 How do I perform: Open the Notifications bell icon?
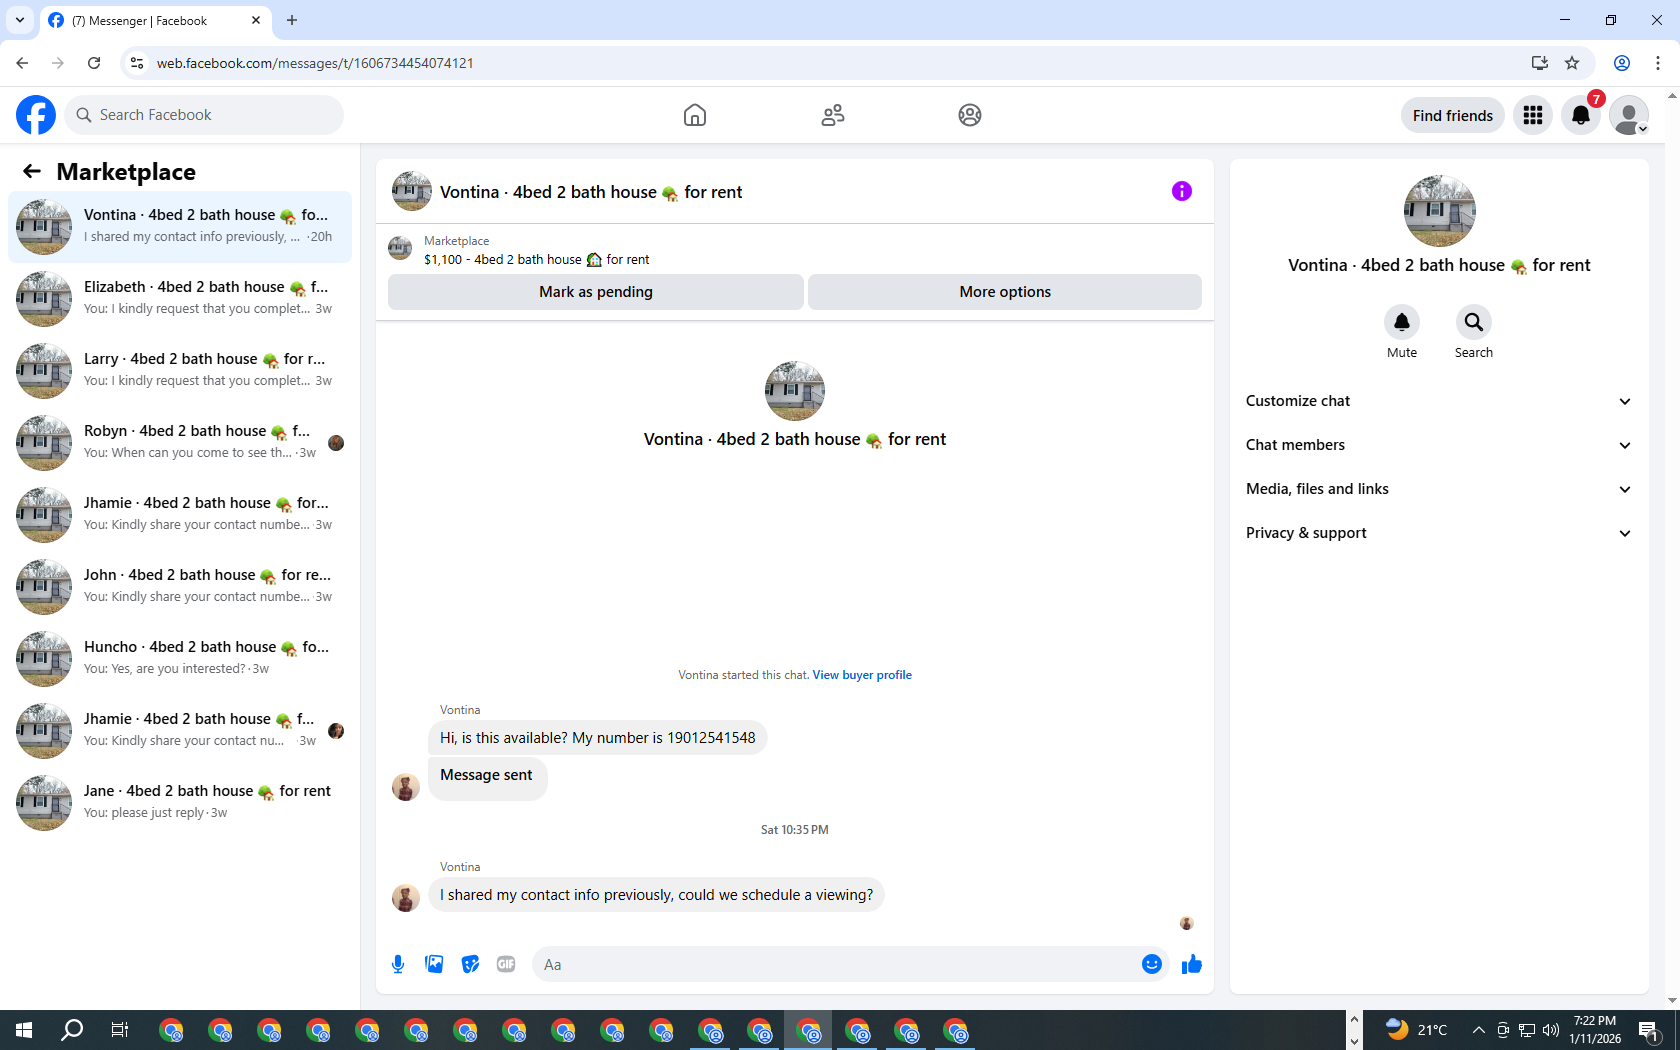[1581, 115]
